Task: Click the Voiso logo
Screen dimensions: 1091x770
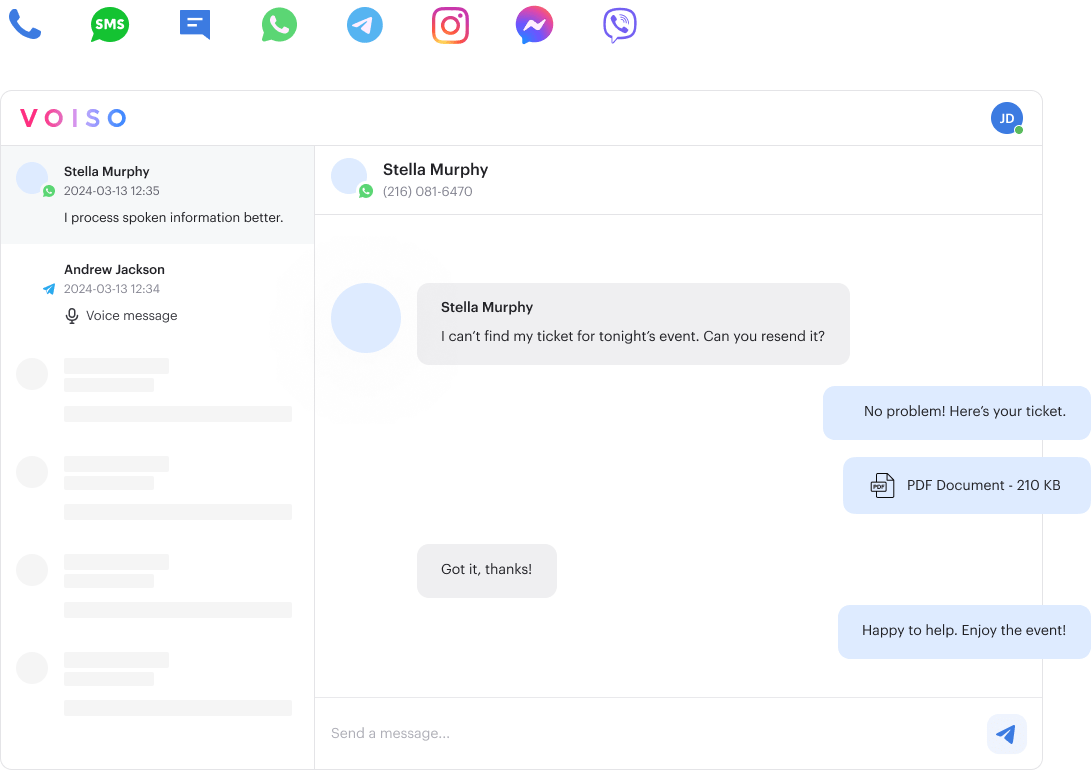Action: (x=73, y=118)
